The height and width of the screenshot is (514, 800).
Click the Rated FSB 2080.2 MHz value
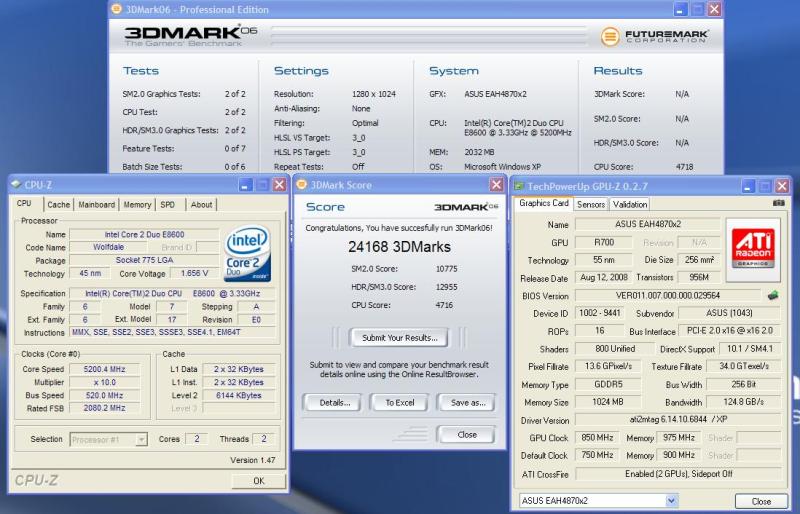[x=105, y=408]
